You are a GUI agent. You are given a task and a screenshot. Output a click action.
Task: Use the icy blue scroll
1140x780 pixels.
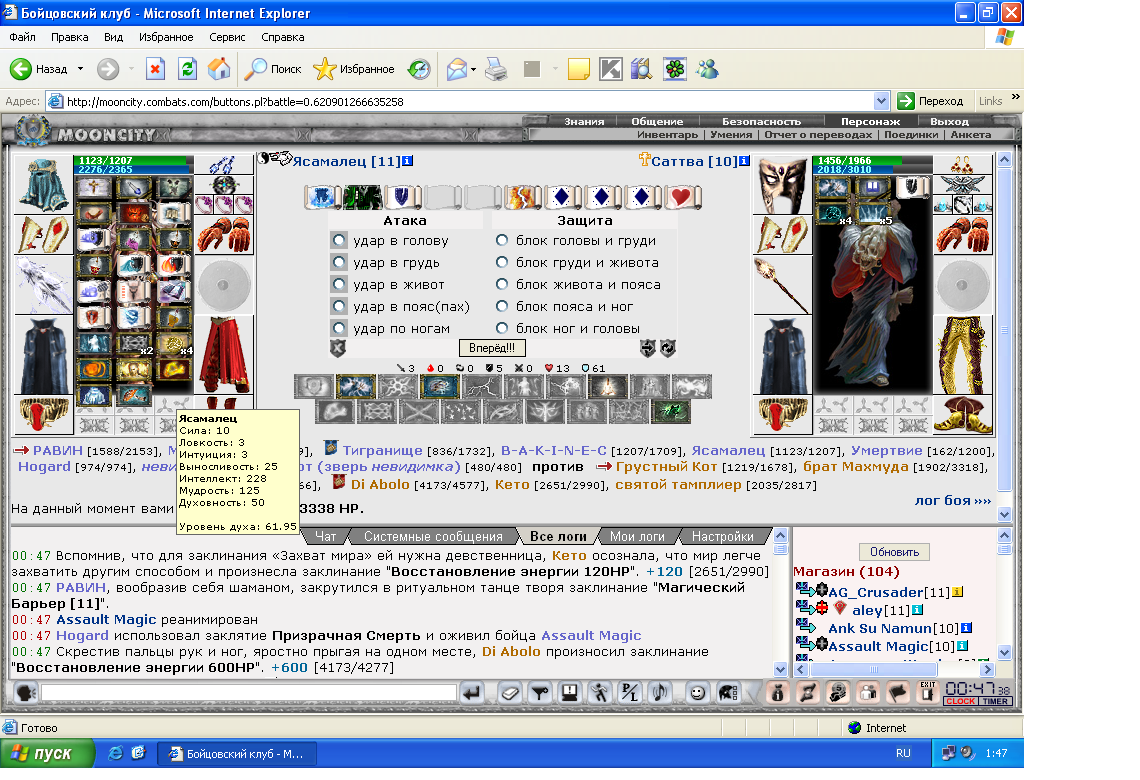[x=322, y=196]
